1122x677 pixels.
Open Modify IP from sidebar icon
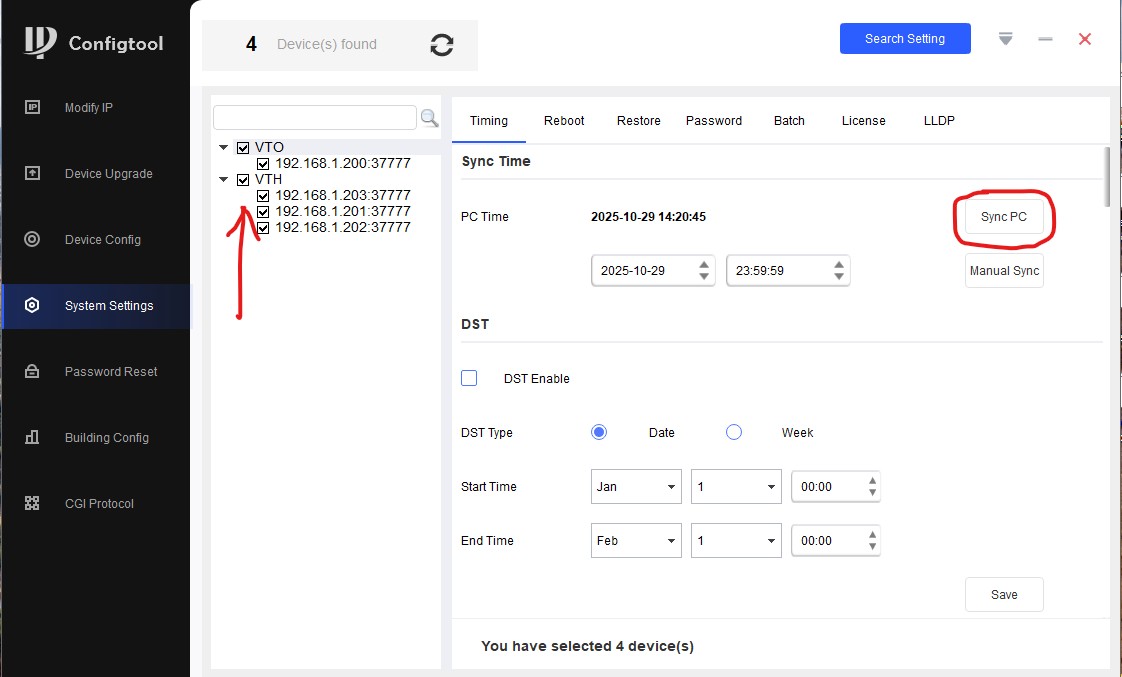32,108
